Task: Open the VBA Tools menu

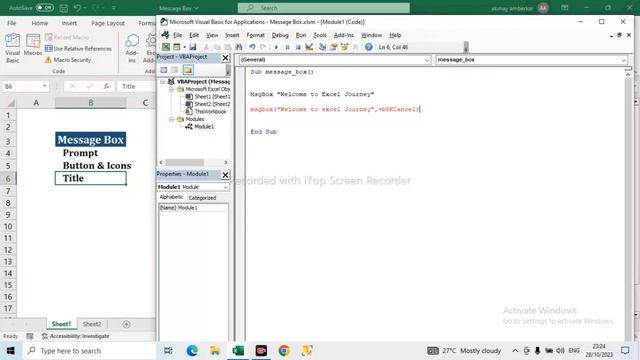Action: 320,35
